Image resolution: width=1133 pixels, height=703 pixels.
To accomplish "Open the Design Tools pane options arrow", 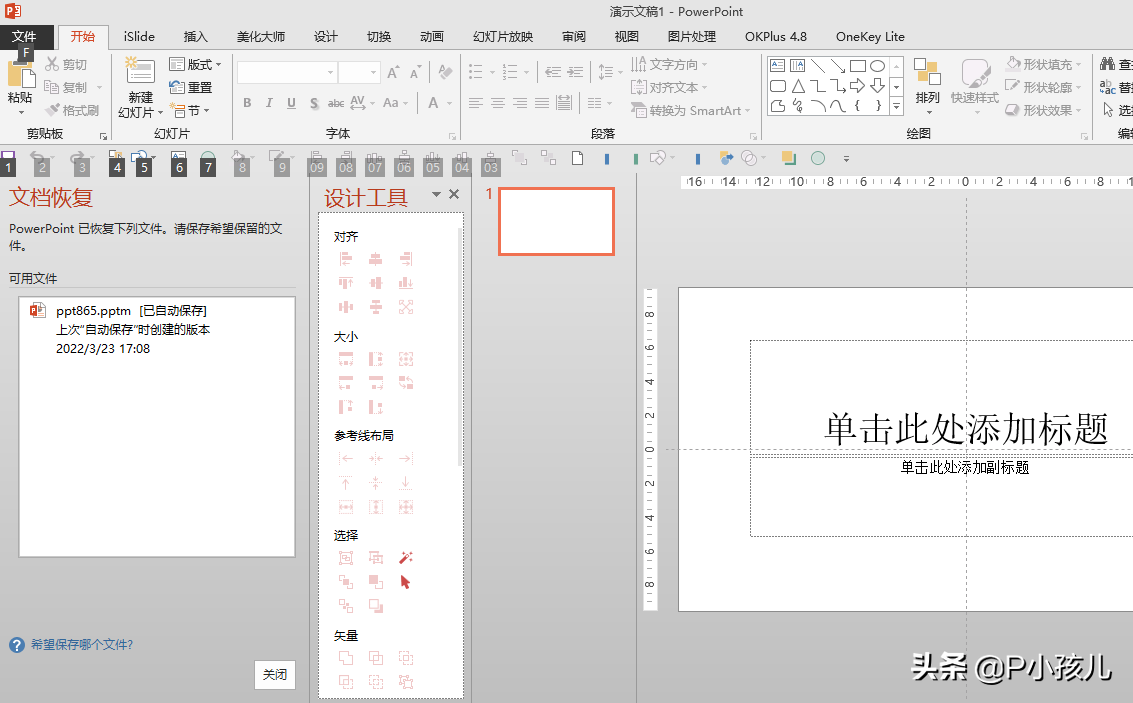I will click(436, 194).
